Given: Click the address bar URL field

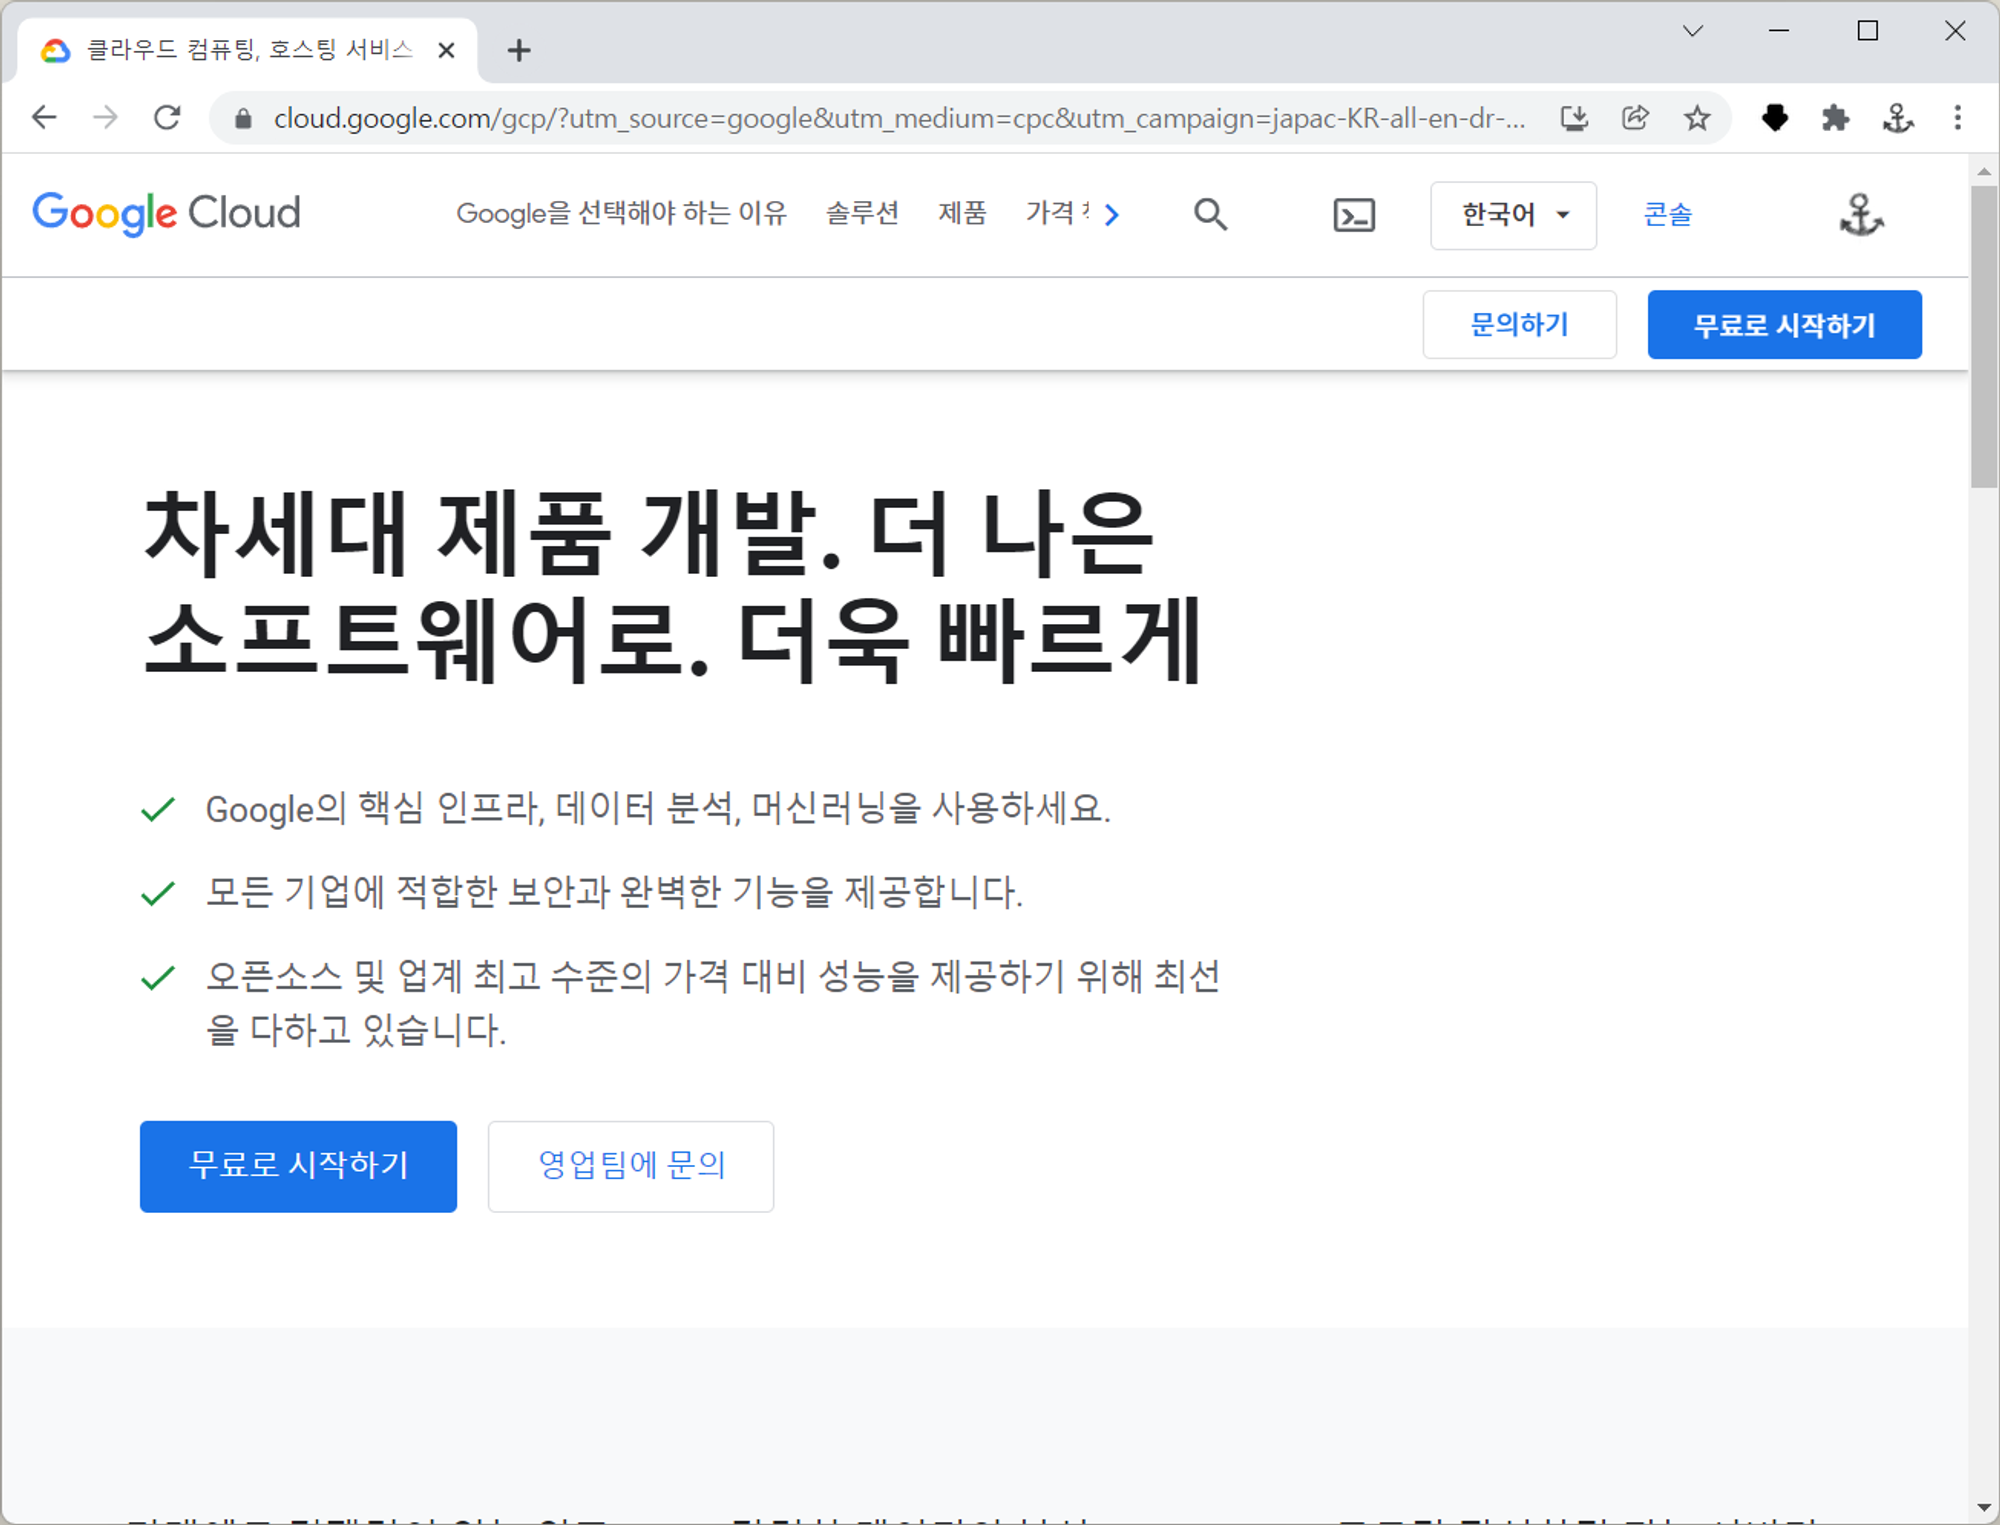Looking at the screenshot, I should click(x=899, y=119).
